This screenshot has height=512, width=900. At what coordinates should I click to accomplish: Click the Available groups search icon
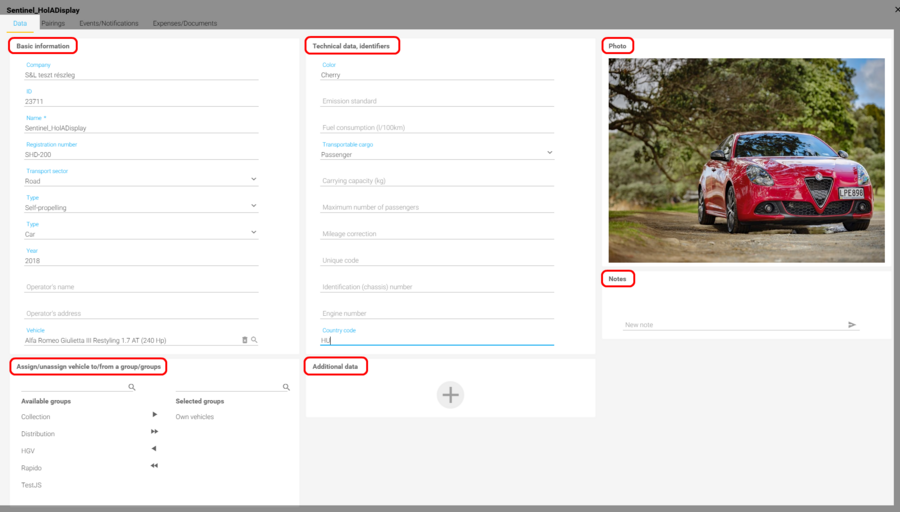132,387
